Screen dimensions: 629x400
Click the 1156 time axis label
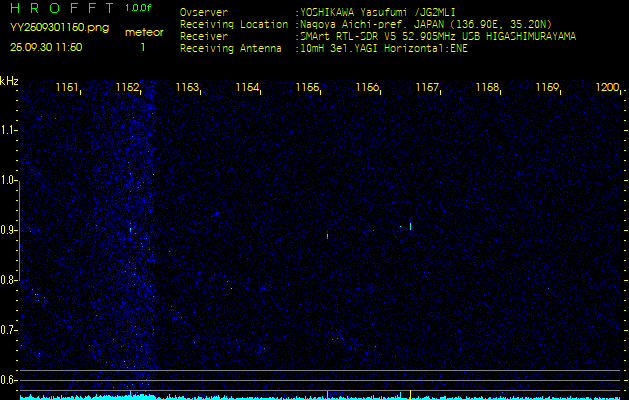click(x=368, y=87)
